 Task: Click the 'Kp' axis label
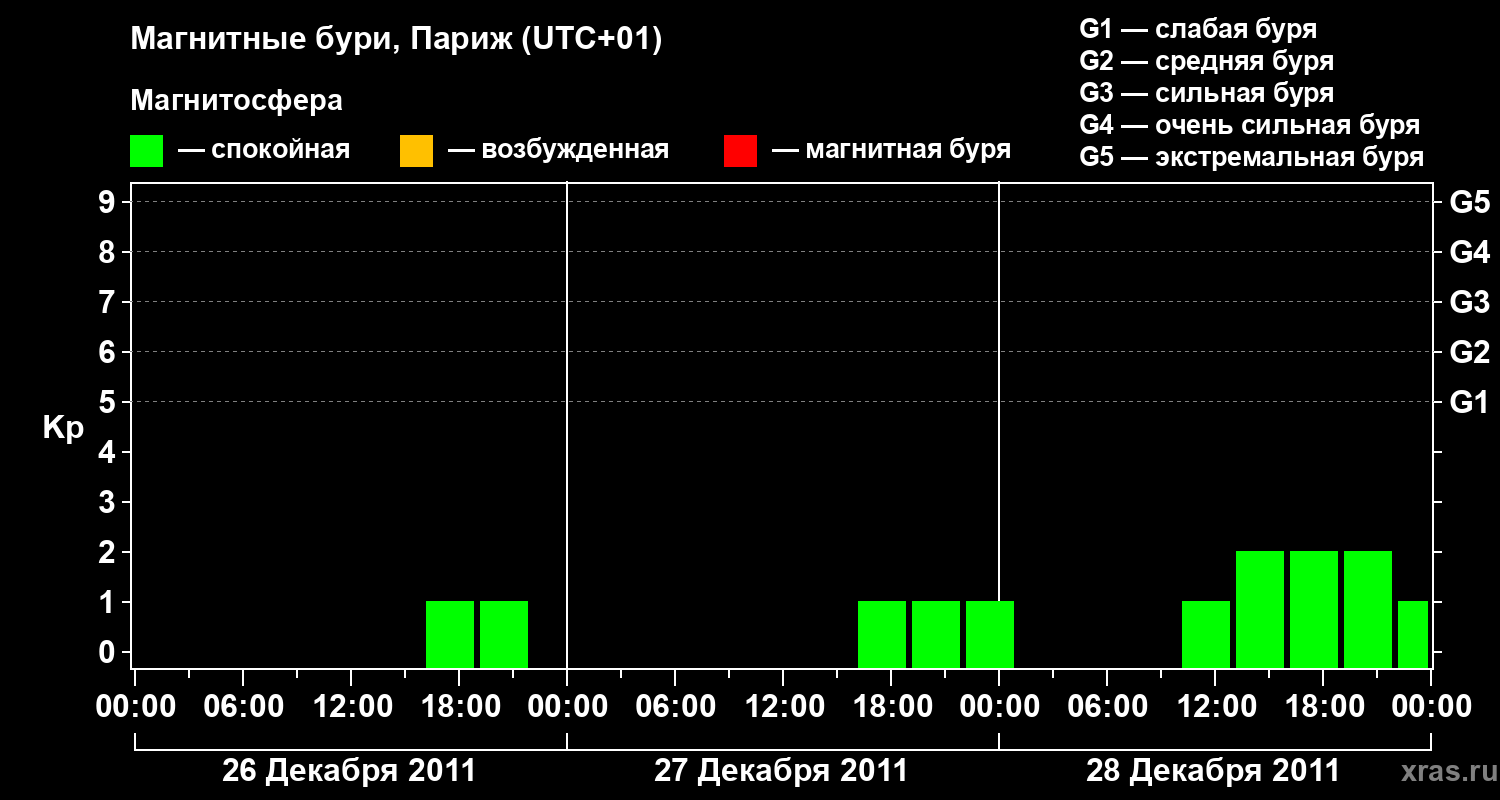point(63,428)
